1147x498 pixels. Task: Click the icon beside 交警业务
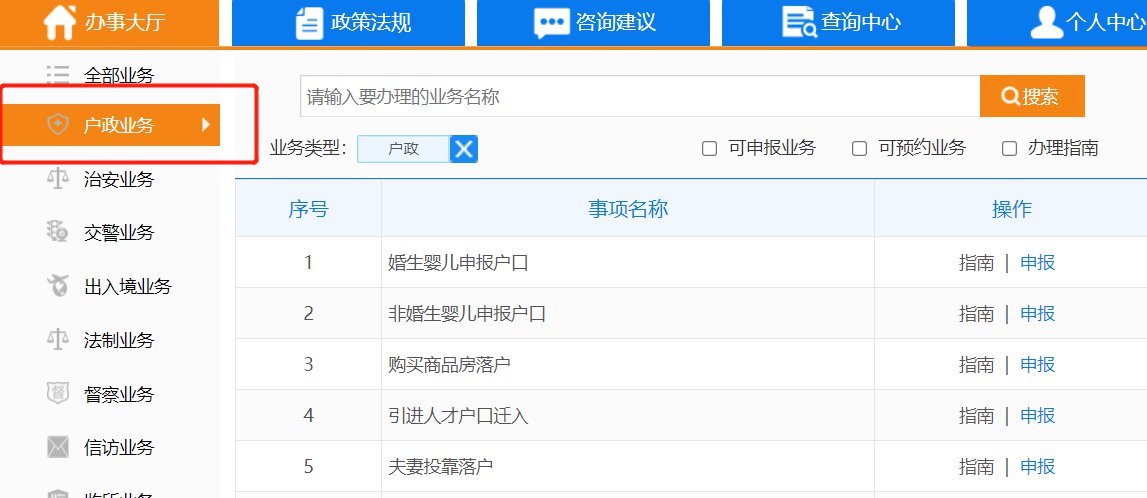click(58, 233)
